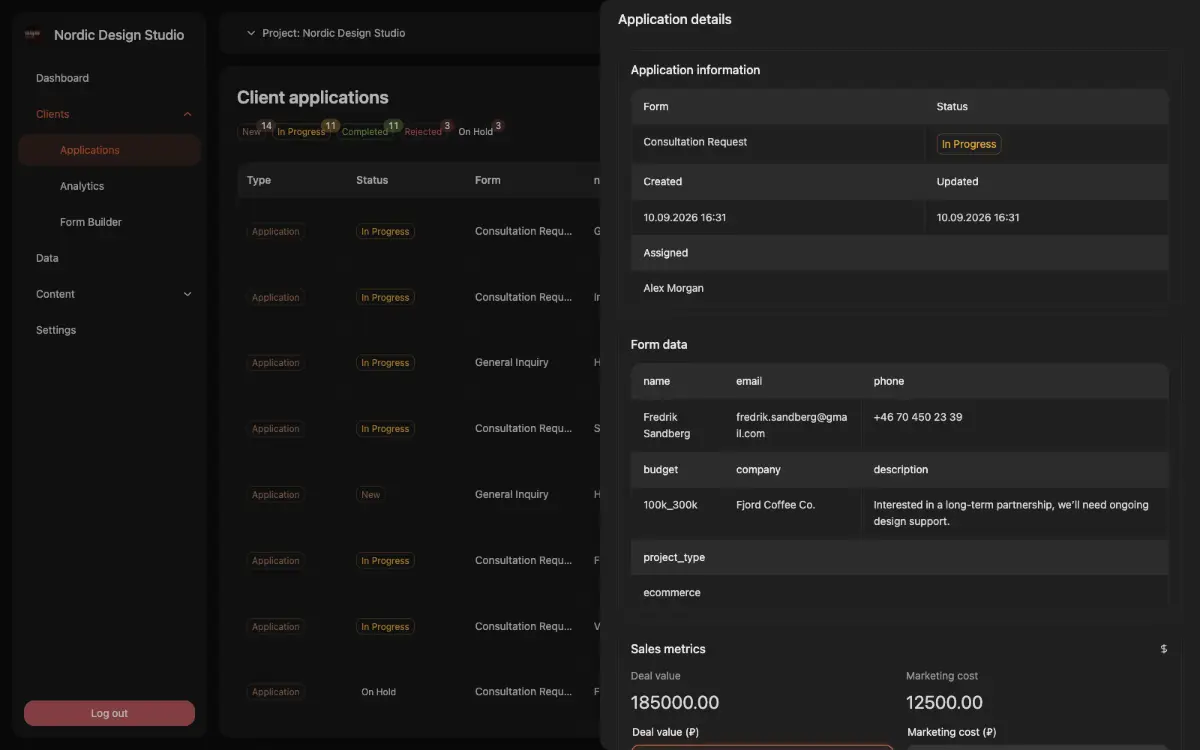This screenshot has width=1200, height=750.
Task: Sort by the Status column header in the applications table
Action: pyautogui.click(x=372, y=180)
